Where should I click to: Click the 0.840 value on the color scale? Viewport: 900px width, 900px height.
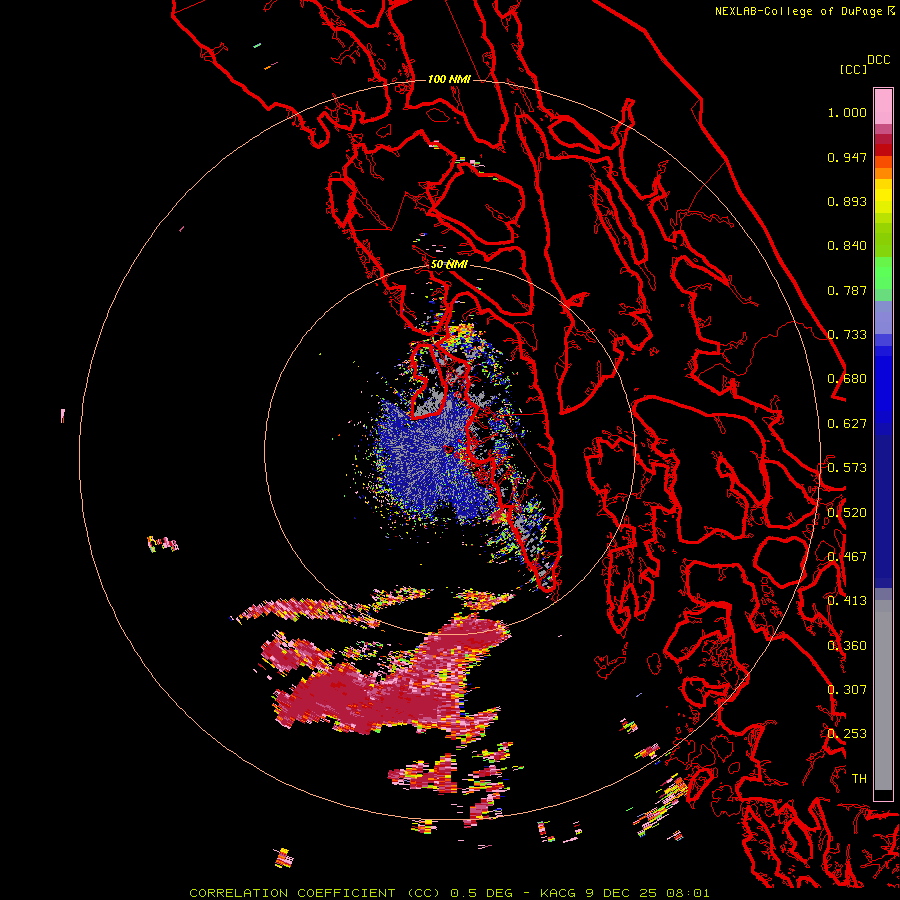pos(847,246)
